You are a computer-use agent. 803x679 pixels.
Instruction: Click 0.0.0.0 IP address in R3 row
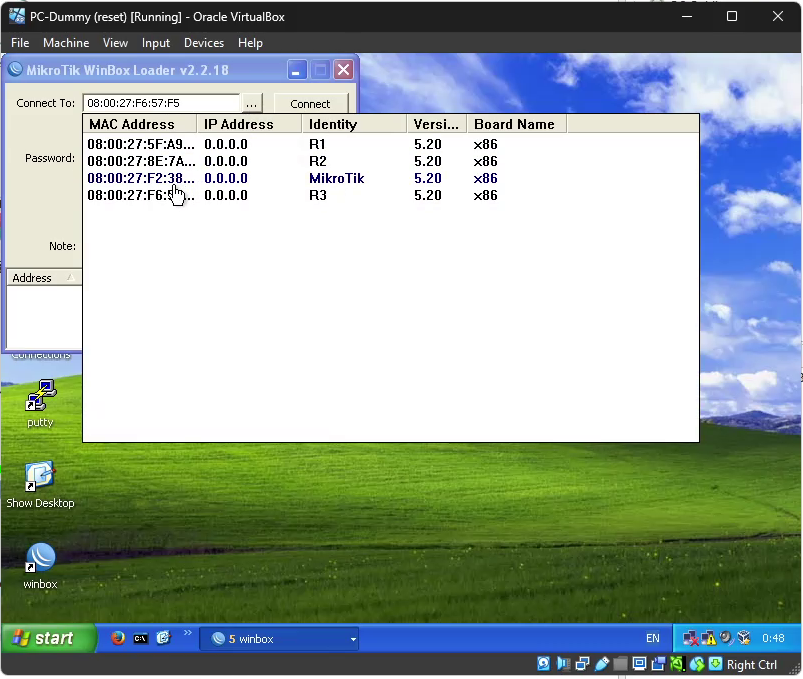coord(226,195)
